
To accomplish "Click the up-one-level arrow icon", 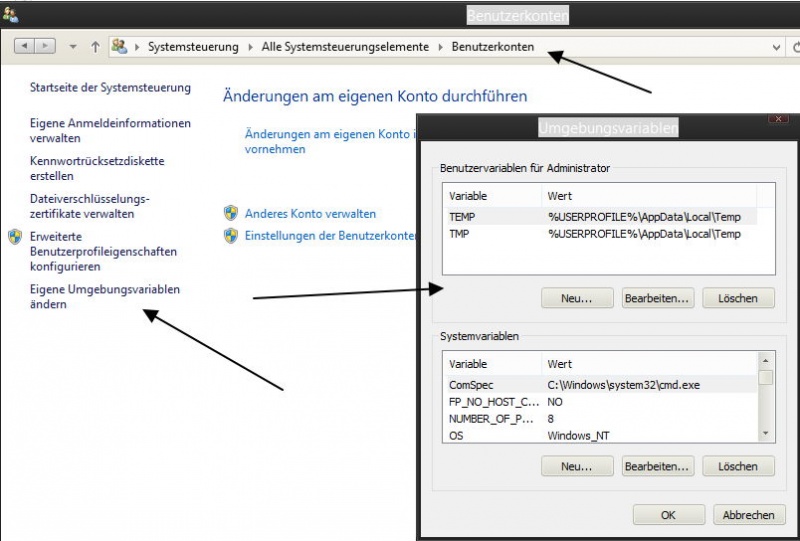I will 95,47.
